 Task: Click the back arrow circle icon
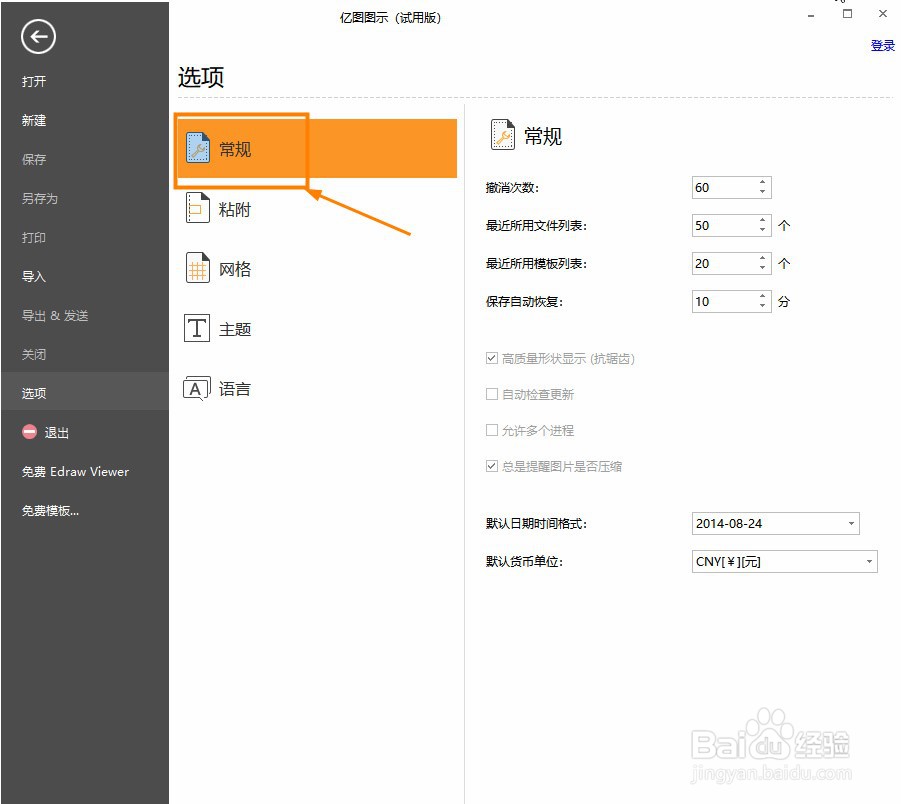[x=38, y=37]
